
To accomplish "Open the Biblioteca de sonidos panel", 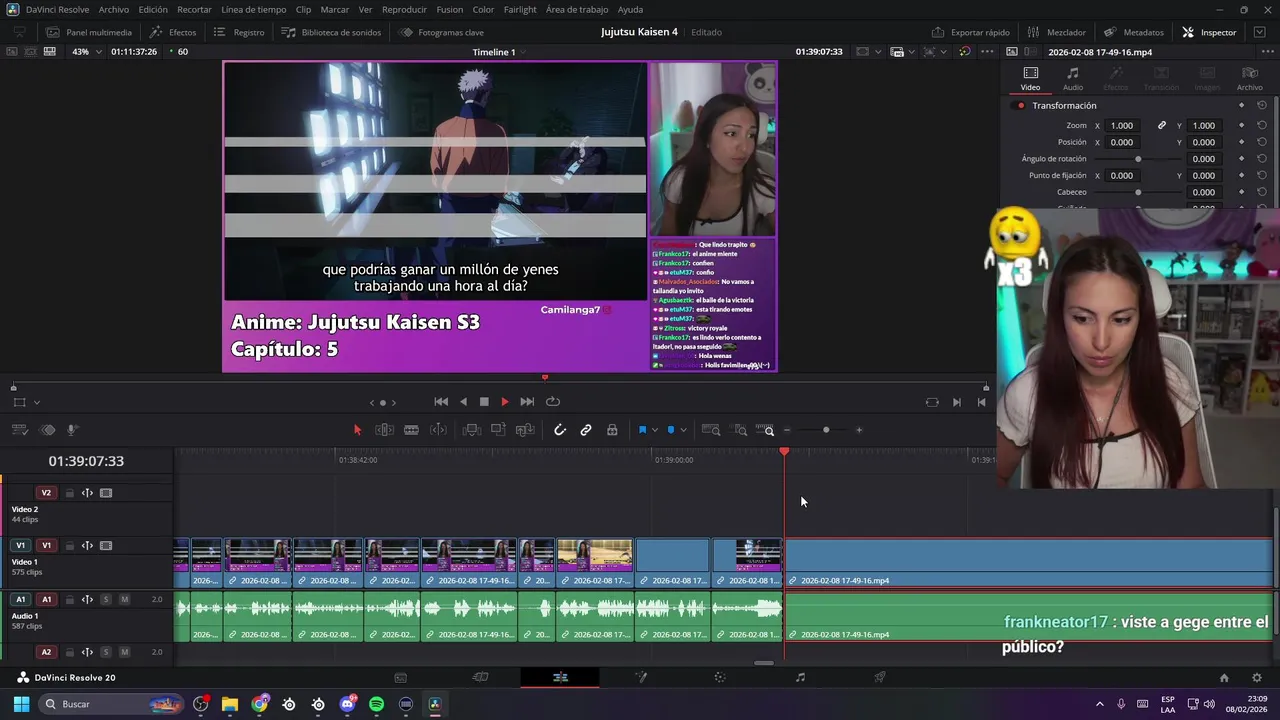I will click(331, 32).
